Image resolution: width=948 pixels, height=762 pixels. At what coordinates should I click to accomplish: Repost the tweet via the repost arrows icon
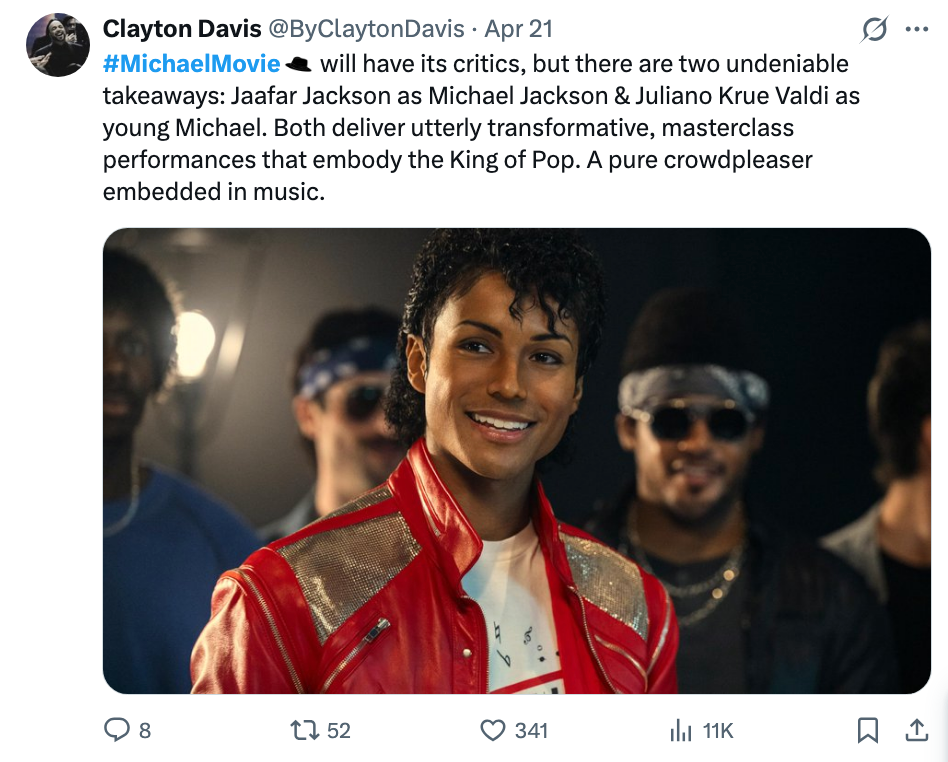coord(303,731)
